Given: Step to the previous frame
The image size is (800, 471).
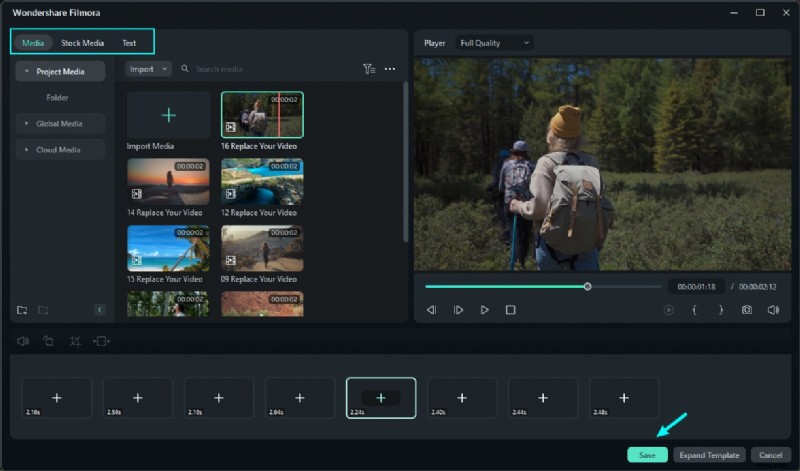Looking at the screenshot, I should coord(432,310).
